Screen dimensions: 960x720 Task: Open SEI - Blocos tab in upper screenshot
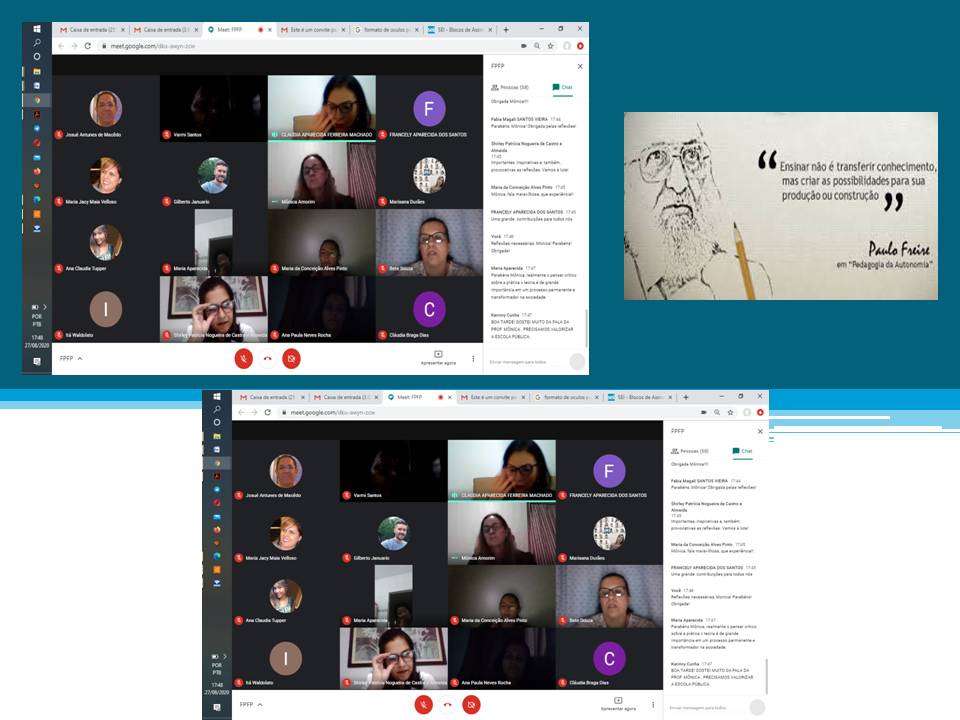(x=460, y=29)
